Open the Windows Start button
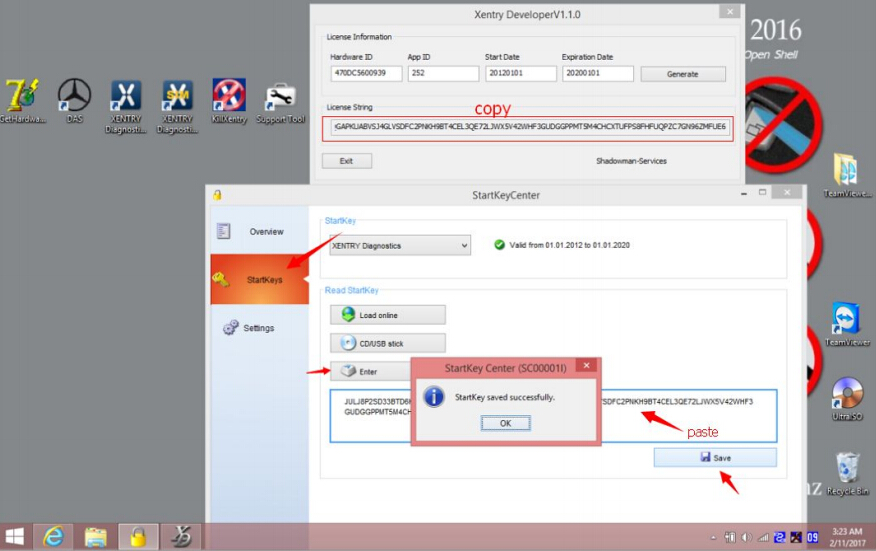 click(15, 537)
